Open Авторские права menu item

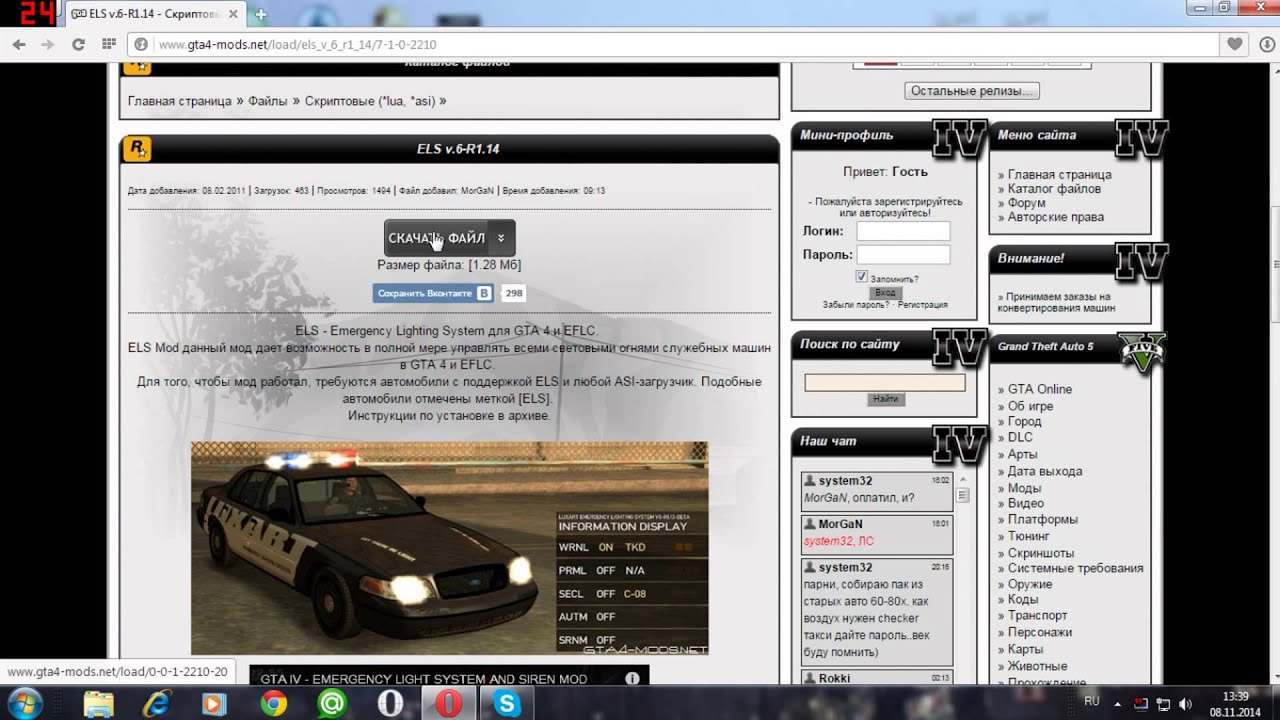point(1056,216)
